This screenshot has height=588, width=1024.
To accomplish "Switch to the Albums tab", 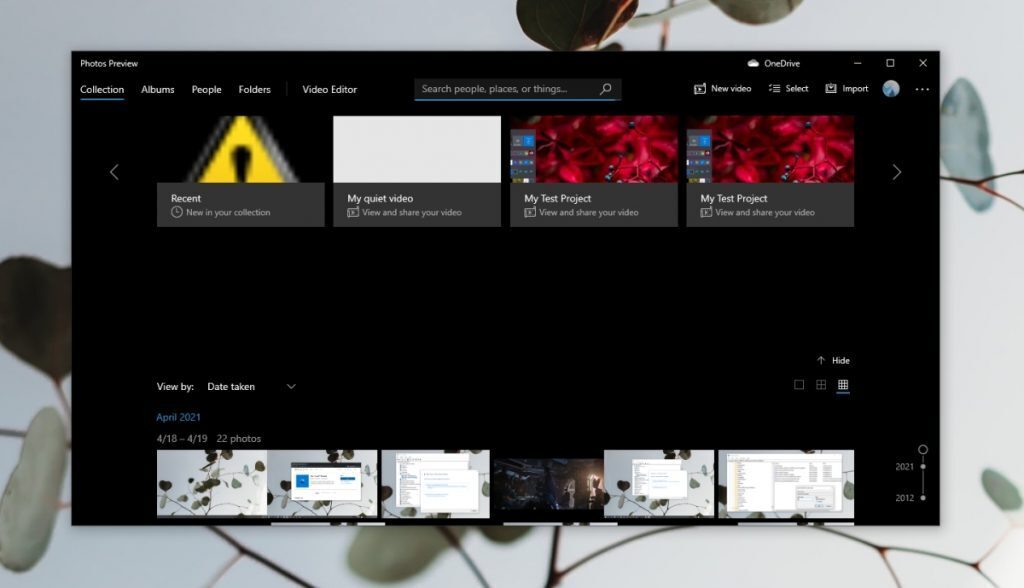I will click(157, 89).
